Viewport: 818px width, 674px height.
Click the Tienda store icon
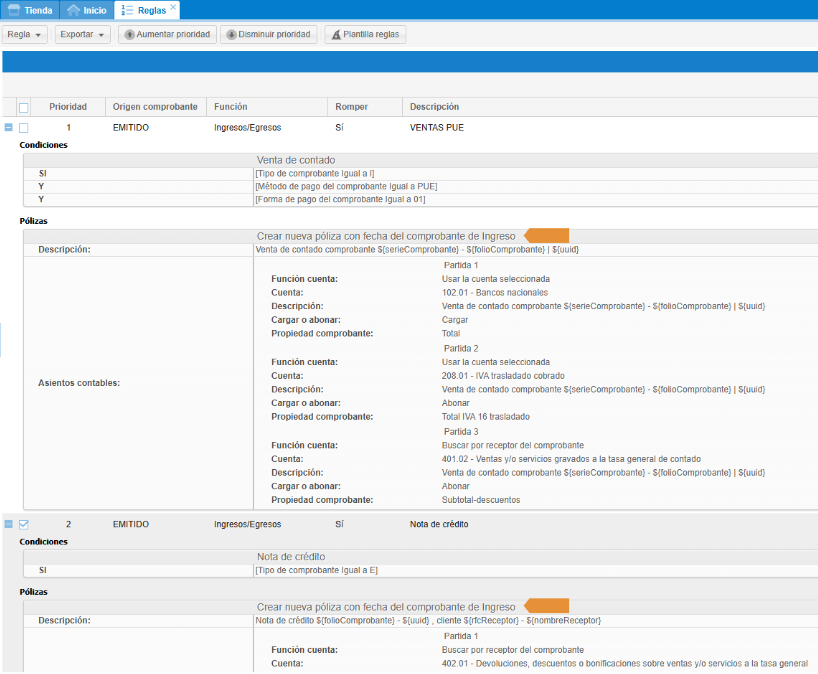14,10
